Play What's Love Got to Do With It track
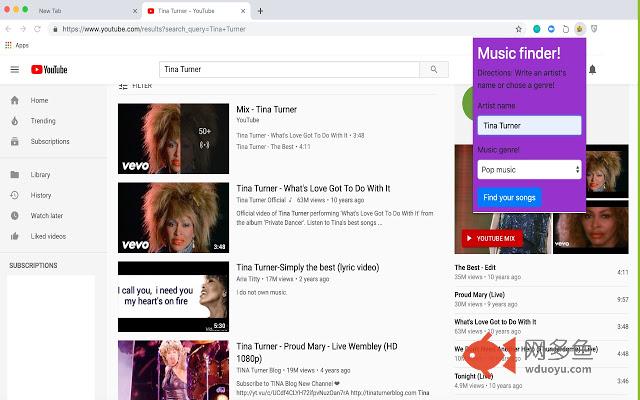Image resolution: width=640 pixels, height=400 pixels. click(x=541, y=327)
